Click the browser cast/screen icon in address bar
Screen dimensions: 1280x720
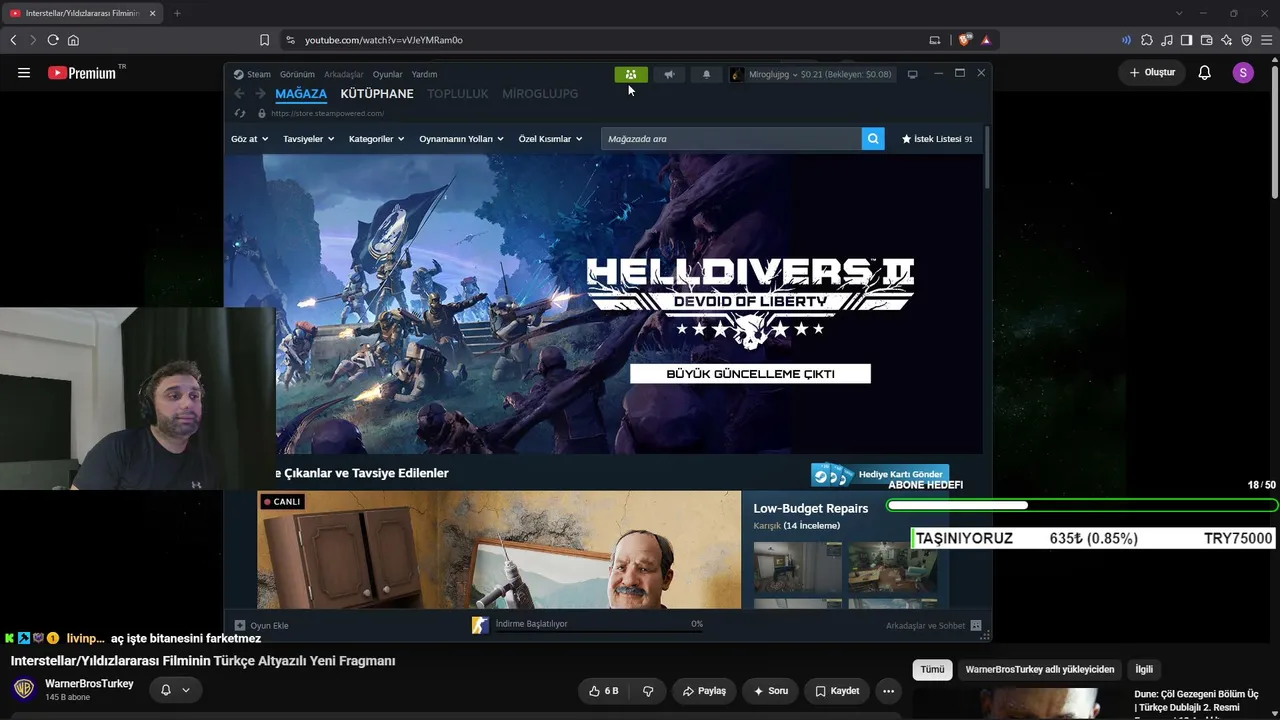935,40
